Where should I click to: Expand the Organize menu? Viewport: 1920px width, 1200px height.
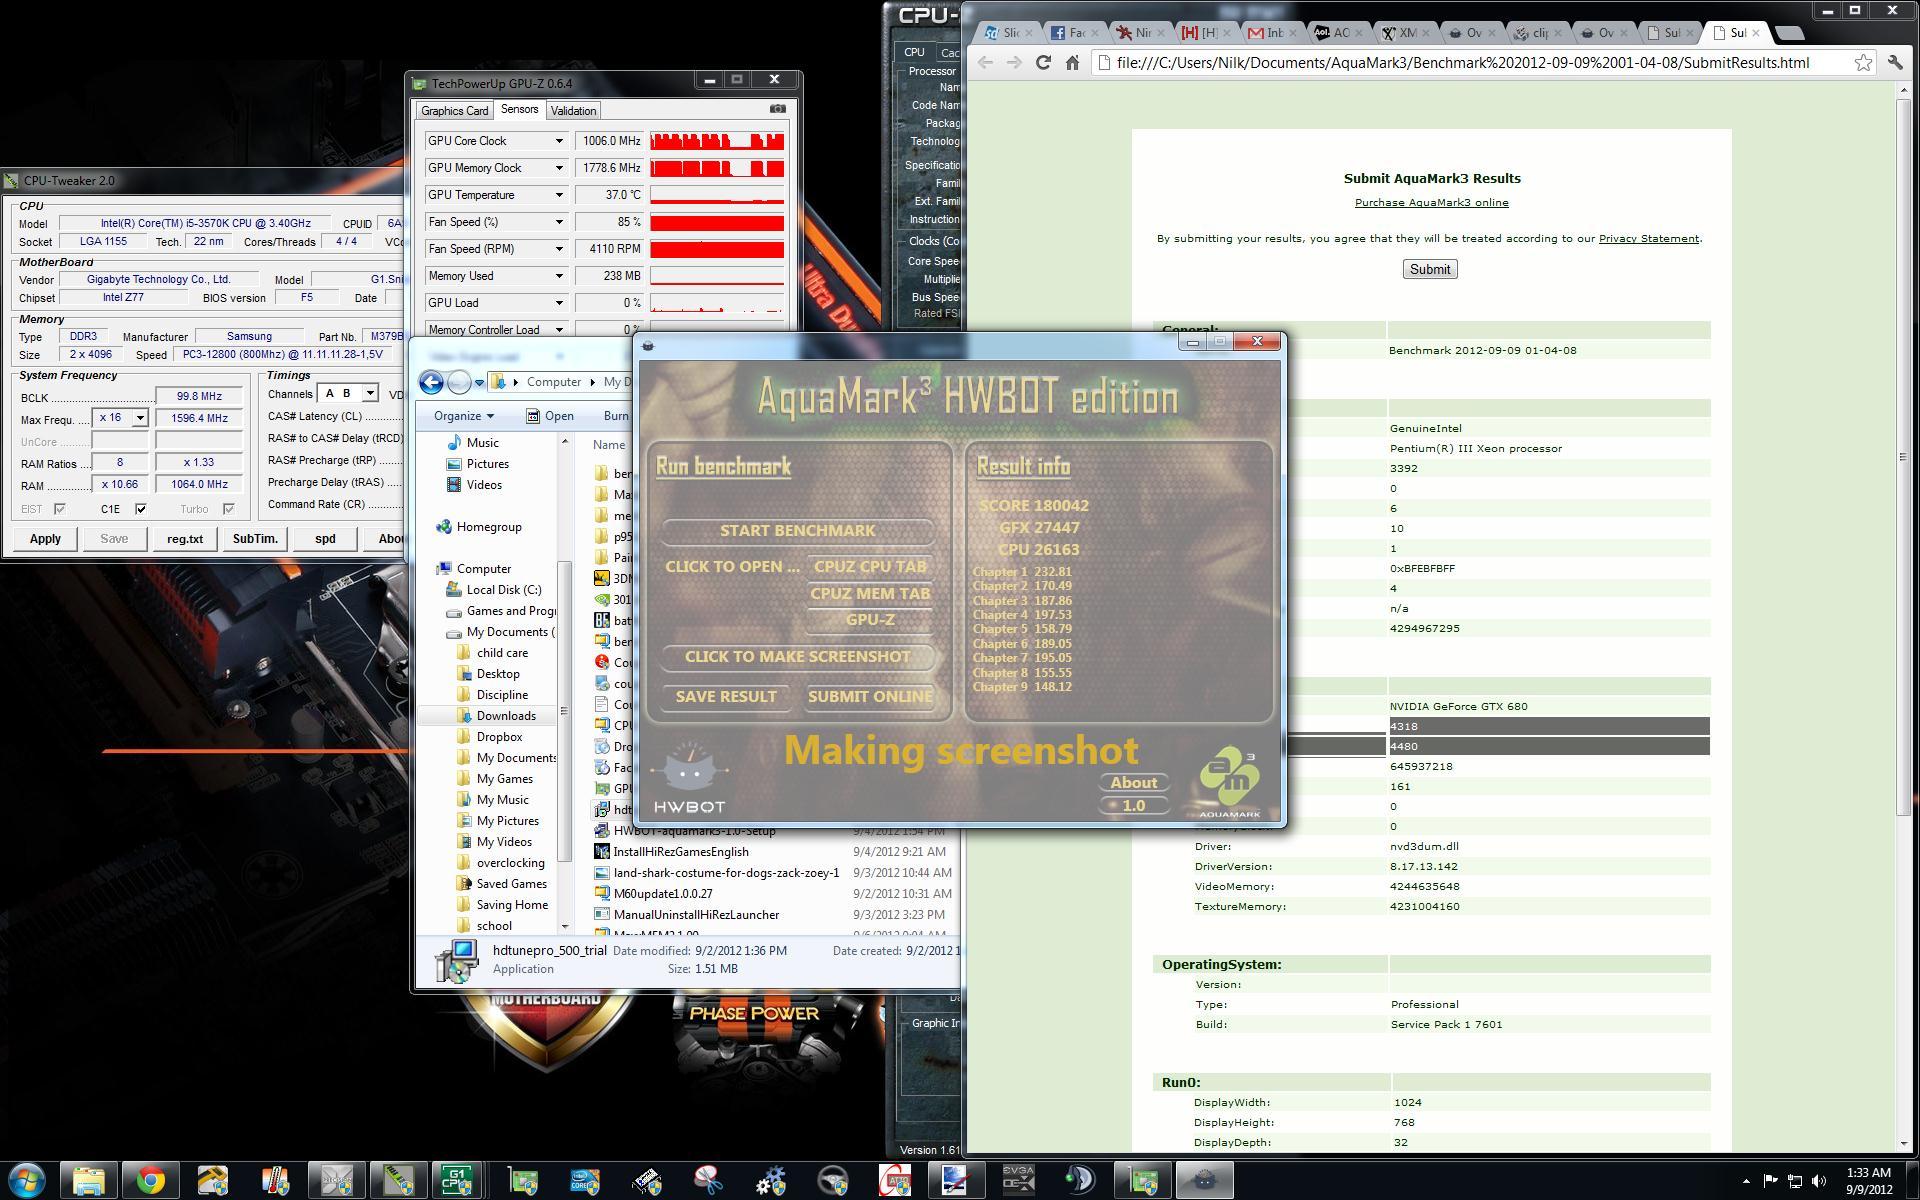pos(463,416)
